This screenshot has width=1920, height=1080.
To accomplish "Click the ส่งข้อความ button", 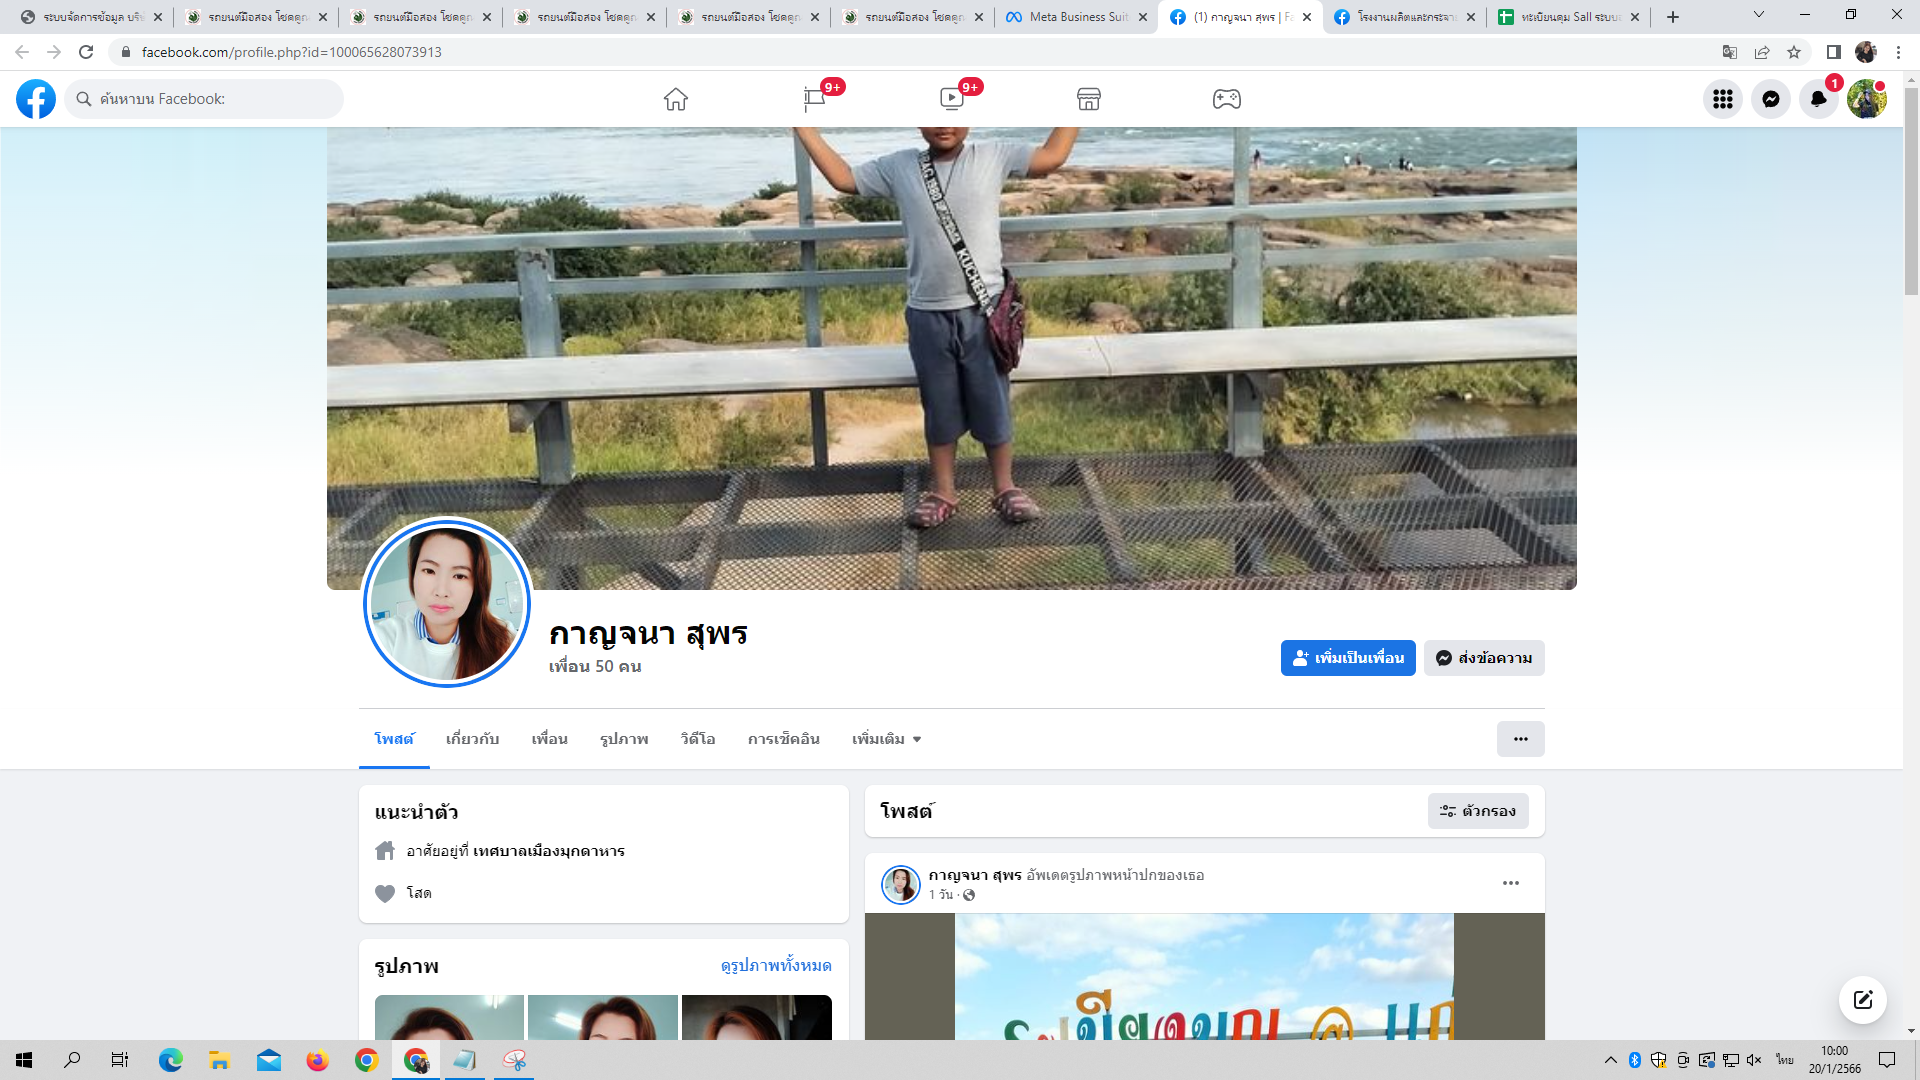I will 1484,658.
